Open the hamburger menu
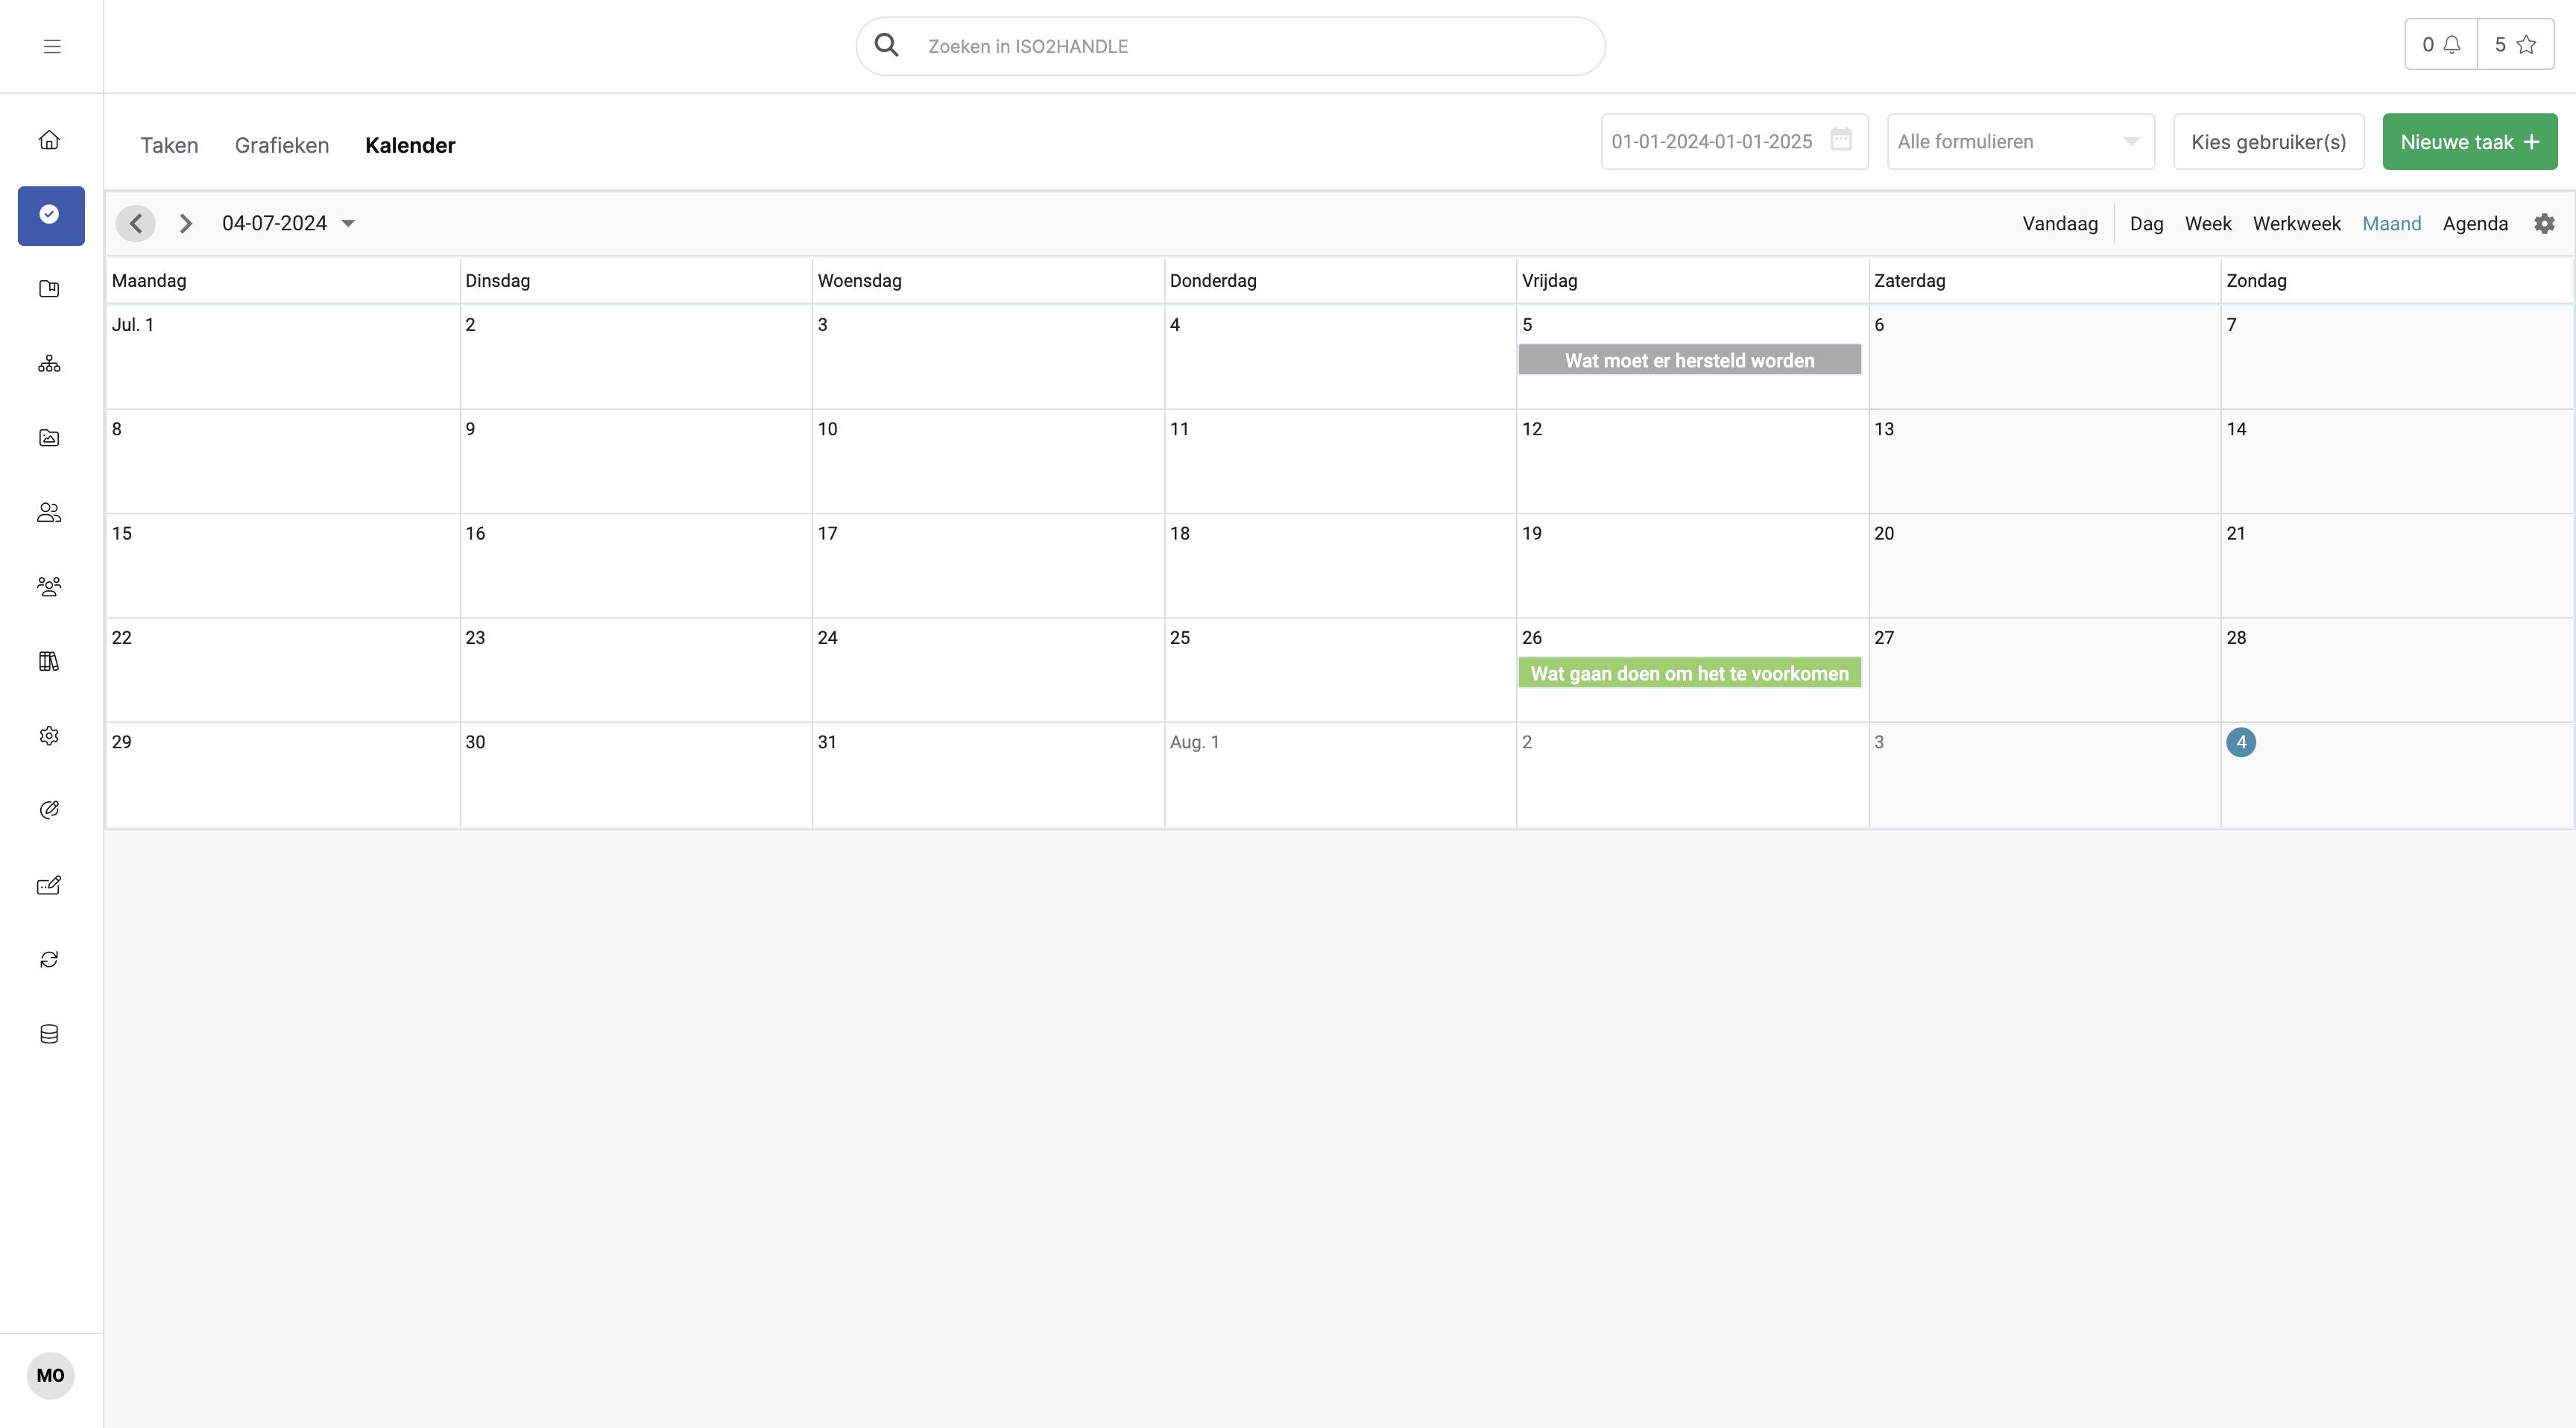This screenshot has width=2576, height=1428. click(x=52, y=46)
